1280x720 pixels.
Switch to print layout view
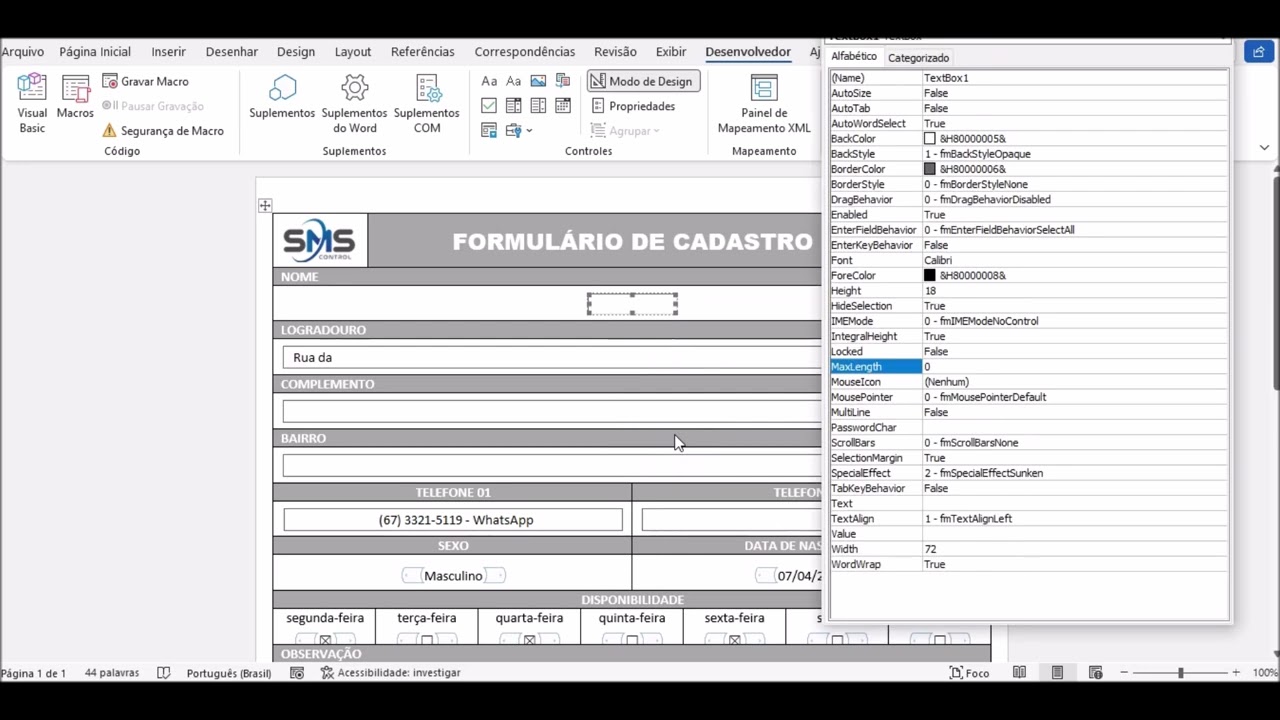click(1057, 673)
